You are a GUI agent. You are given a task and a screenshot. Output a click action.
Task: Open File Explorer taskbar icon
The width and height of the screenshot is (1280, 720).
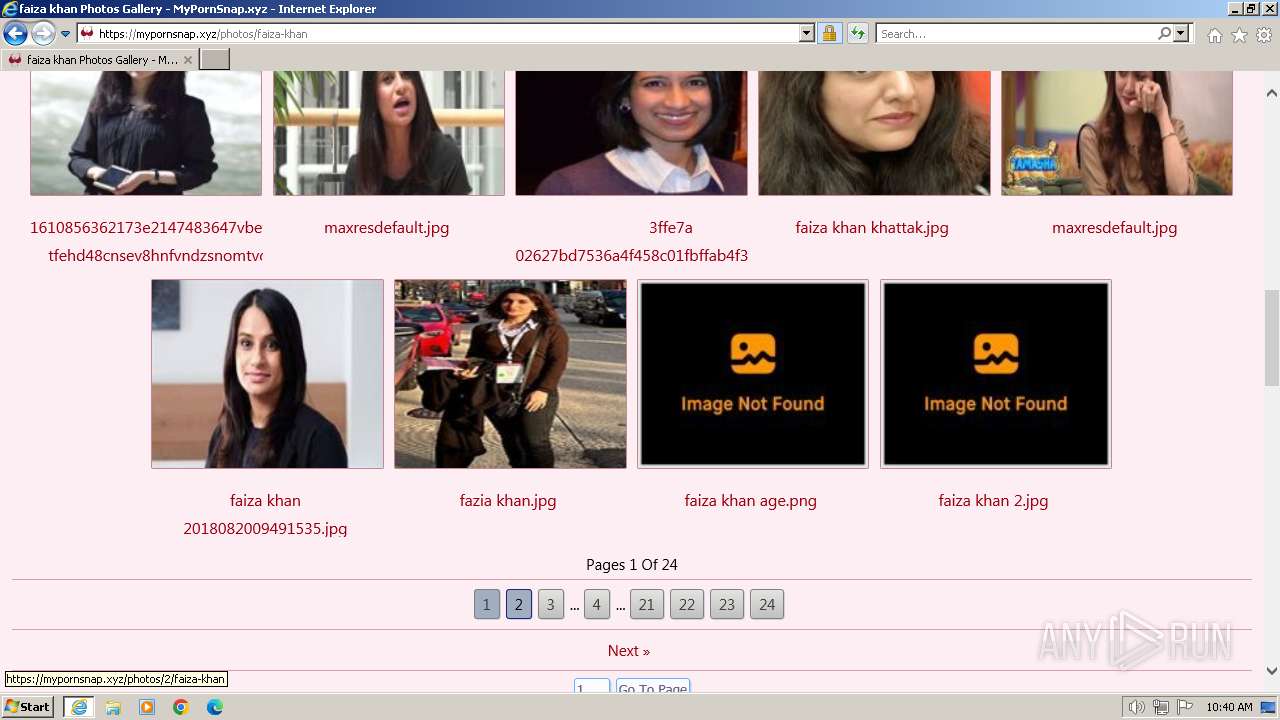pyautogui.click(x=113, y=707)
